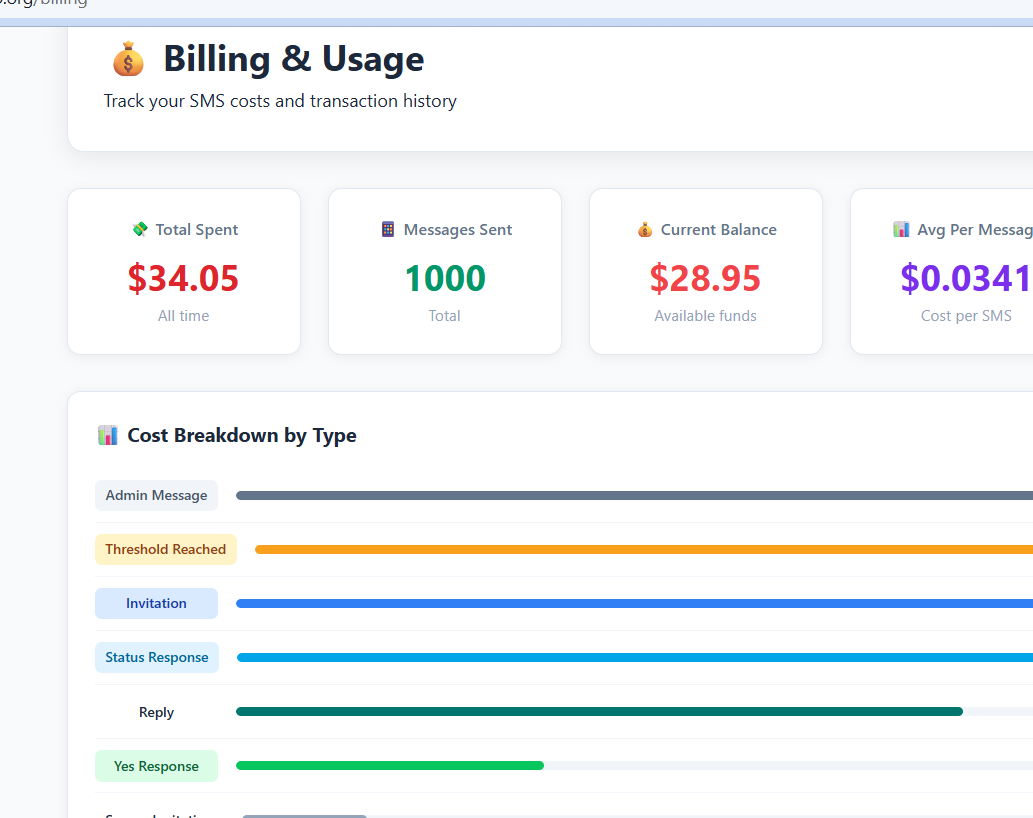1033x818 pixels.
Task: Click the calculator icon next to Messages Sent
Action: coord(388,229)
